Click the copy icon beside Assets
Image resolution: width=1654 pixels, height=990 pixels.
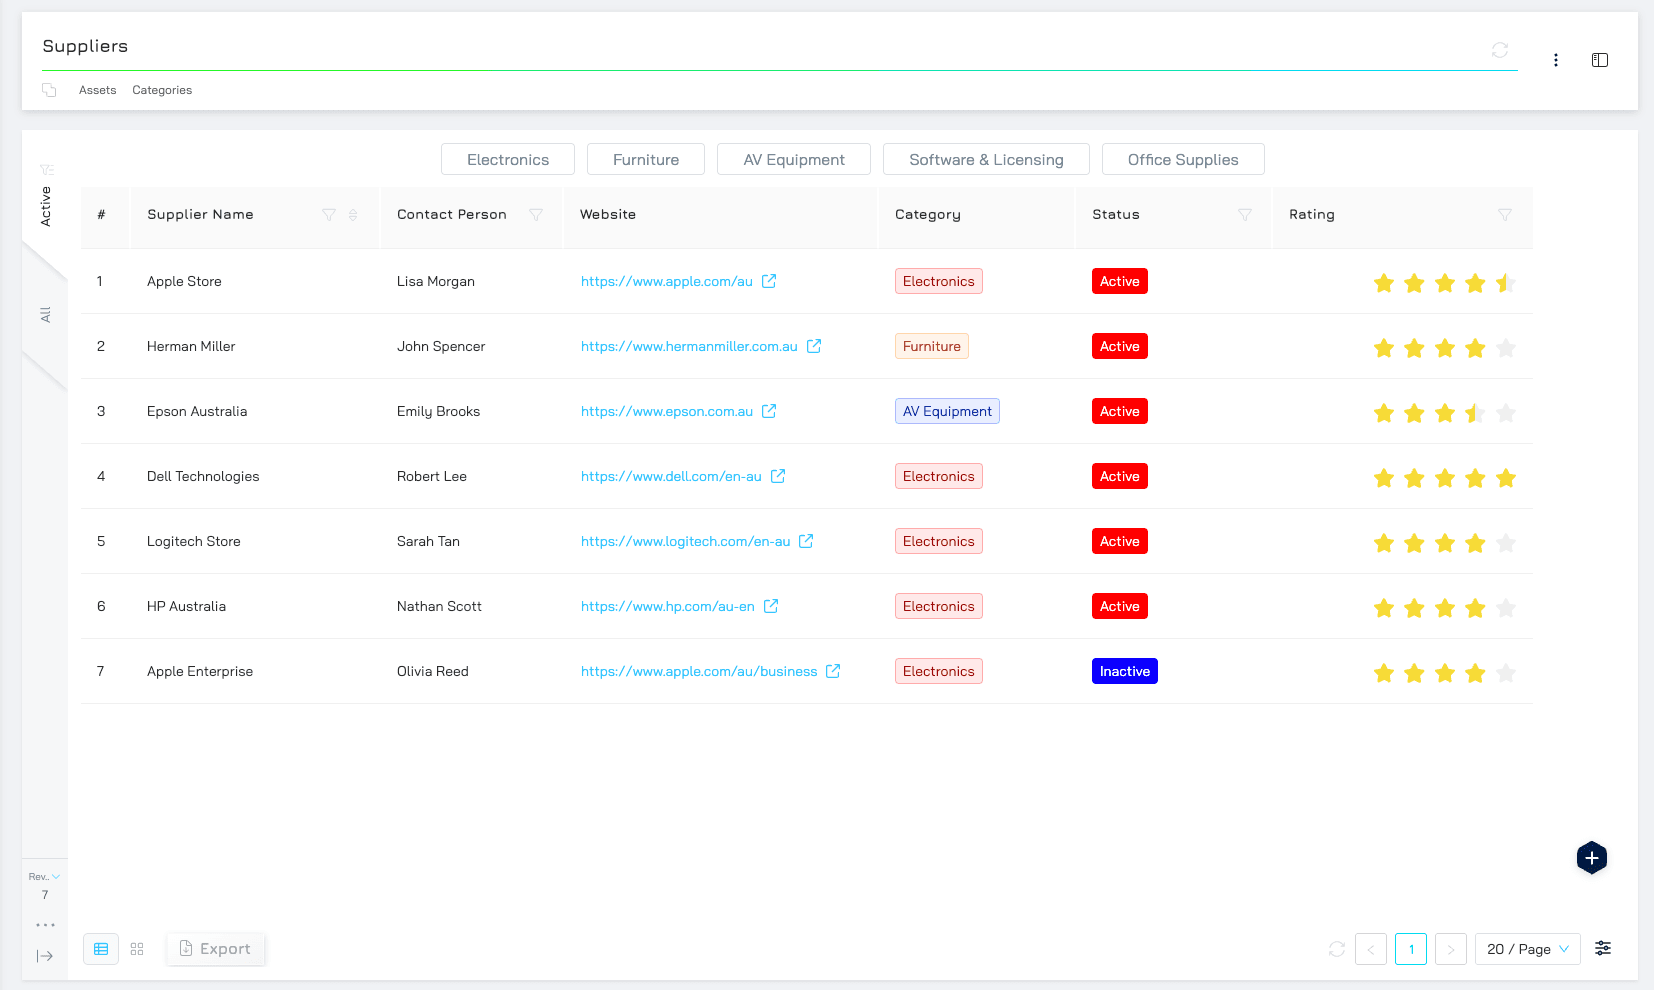49,90
